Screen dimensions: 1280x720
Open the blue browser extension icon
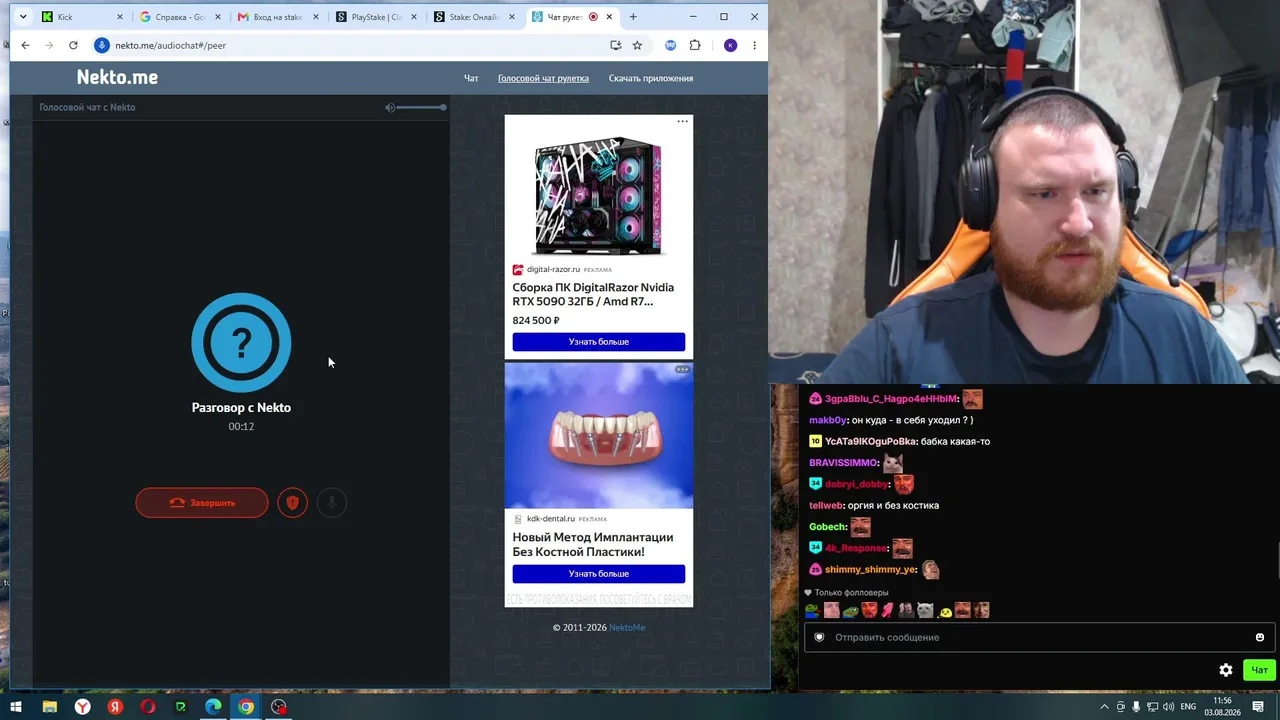[x=671, y=45]
